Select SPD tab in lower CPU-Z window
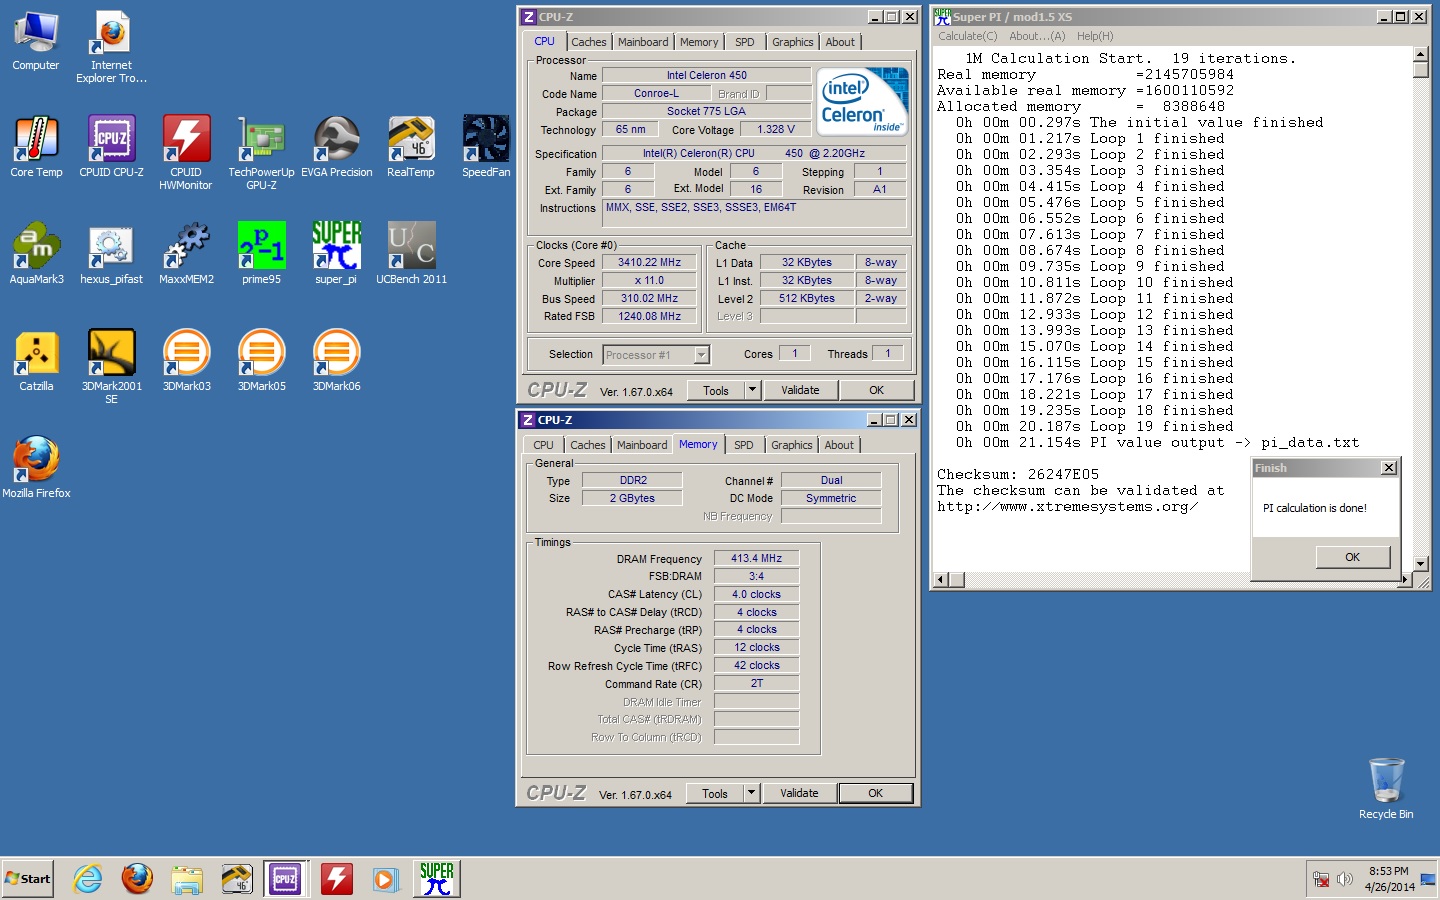 coord(744,445)
